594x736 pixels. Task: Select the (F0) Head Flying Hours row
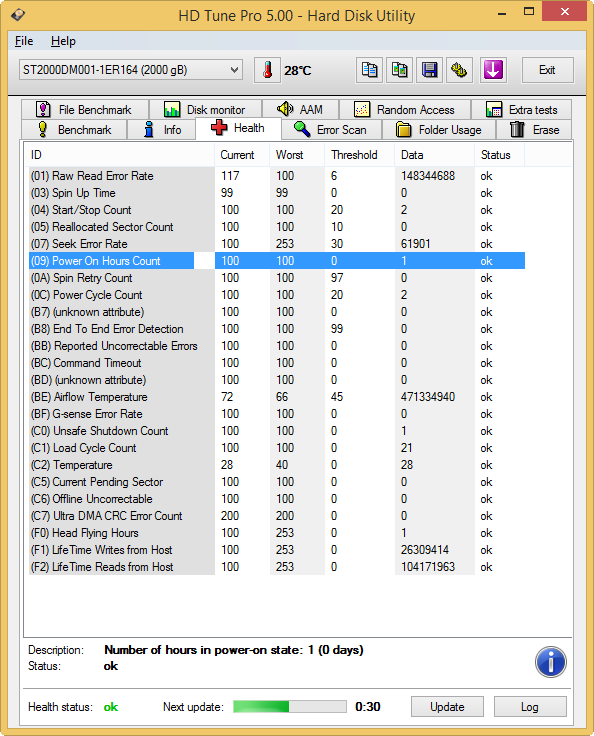(277, 533)
